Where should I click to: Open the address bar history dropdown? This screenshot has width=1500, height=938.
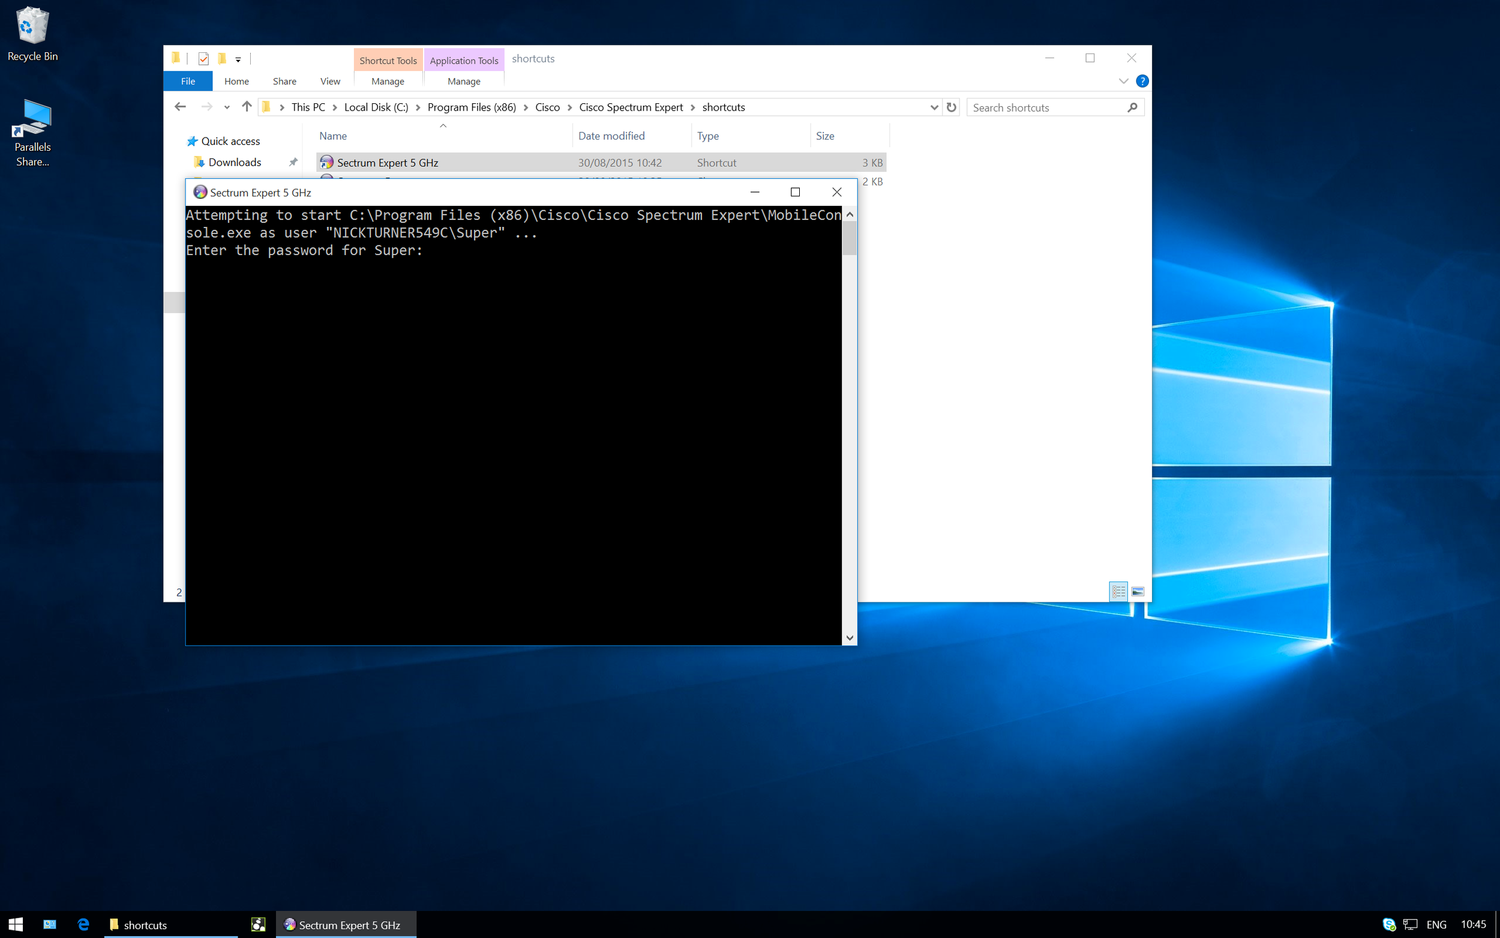click(x=934, y=107)
